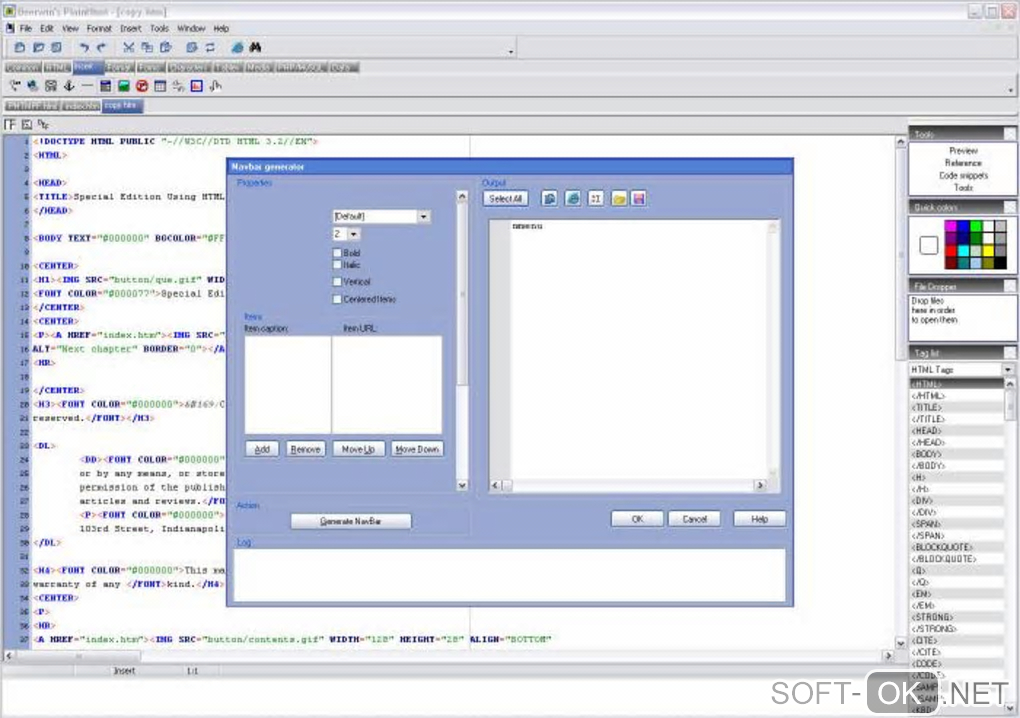1020x718 pixels.
Task: Click OK in Navbar generator dialog
Action: click(x=638, y=519)
